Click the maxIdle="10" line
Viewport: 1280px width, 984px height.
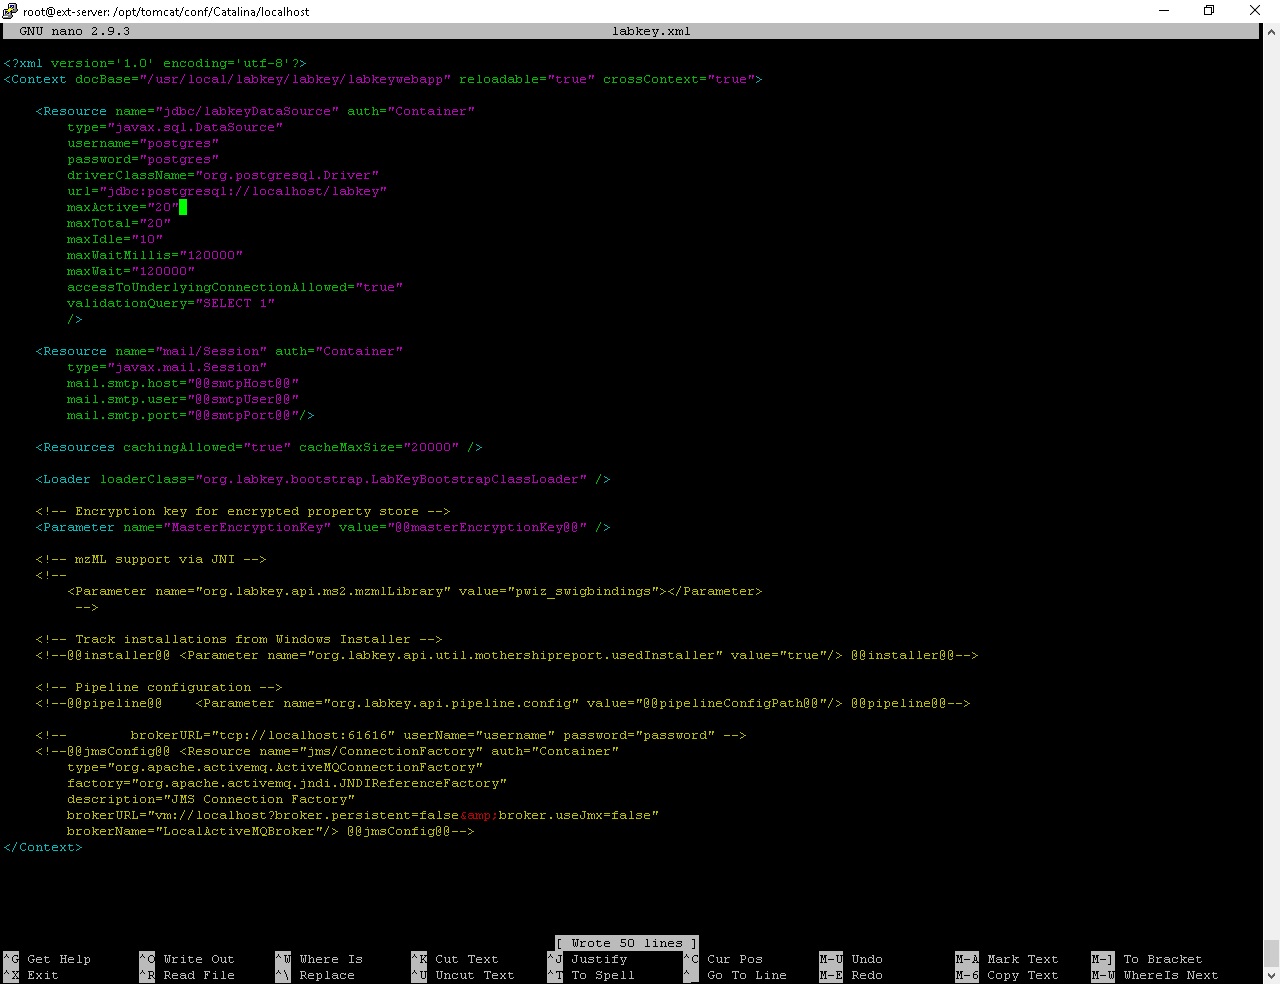point(115,239)
